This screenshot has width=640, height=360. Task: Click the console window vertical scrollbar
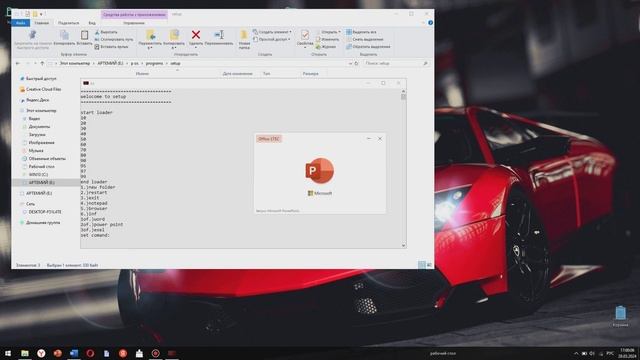point(403,168)
